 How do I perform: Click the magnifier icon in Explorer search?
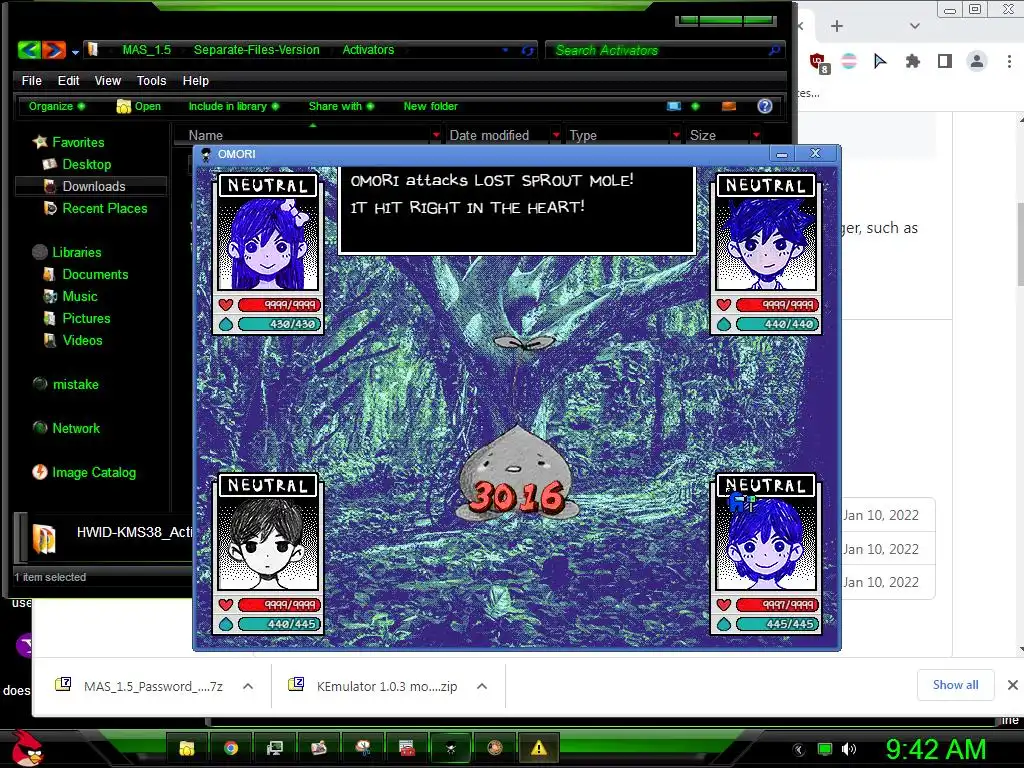pos(774,50)
